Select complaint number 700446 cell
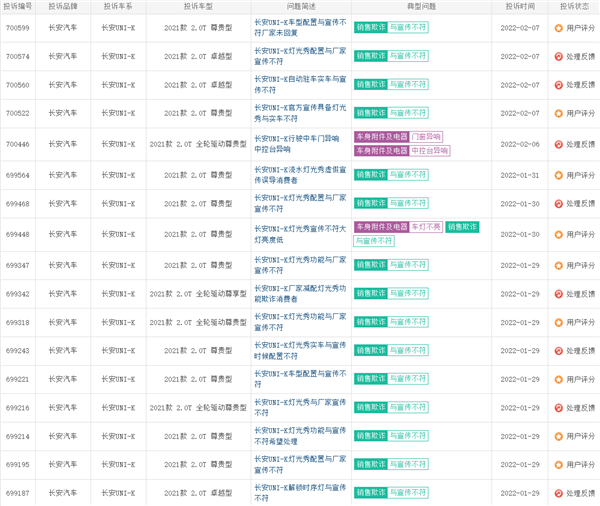This screenshot has width=600, height=506. coord(18,144)
